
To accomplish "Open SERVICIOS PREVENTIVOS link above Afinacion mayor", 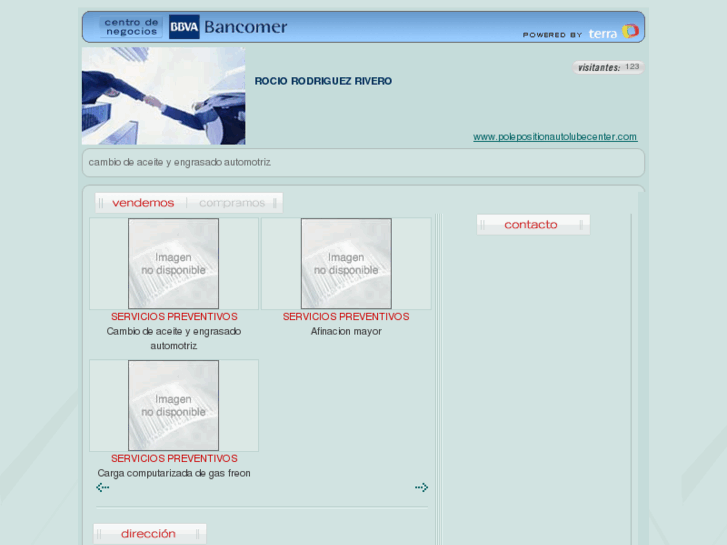I will click(x=346, y=317).
